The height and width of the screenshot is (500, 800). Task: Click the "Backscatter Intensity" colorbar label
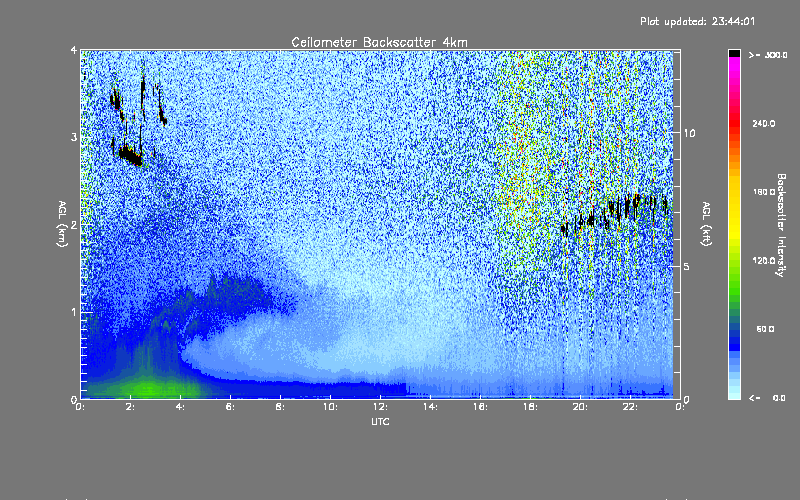pyautogui.click(x=781, y=225)
